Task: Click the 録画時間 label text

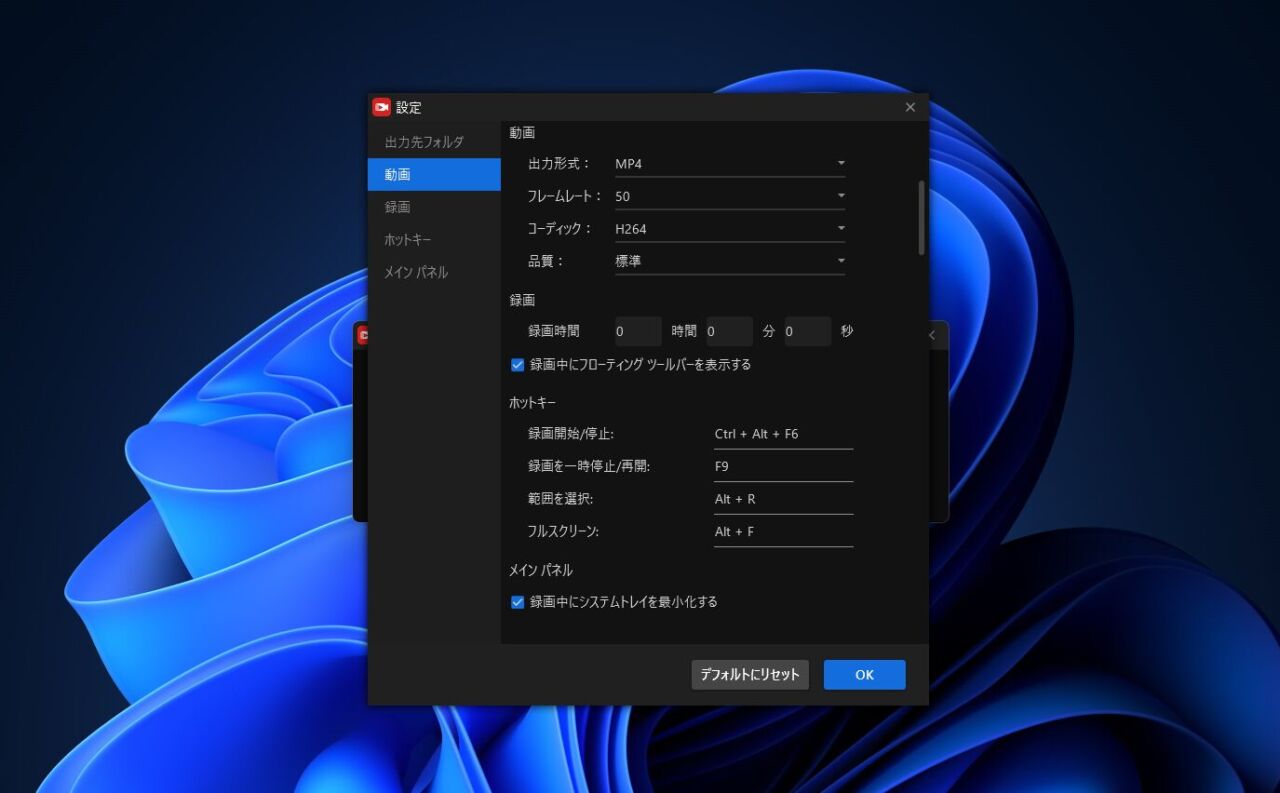Action: tap(554, 331)
